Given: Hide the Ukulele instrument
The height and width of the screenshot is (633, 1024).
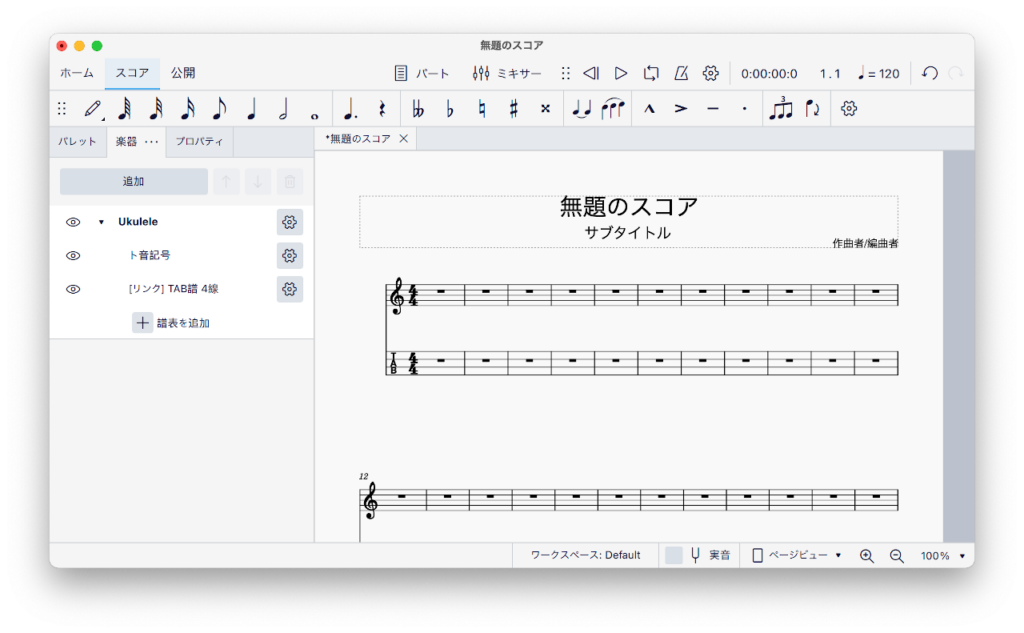Looking at the screenshot, I should click(73, 222).
